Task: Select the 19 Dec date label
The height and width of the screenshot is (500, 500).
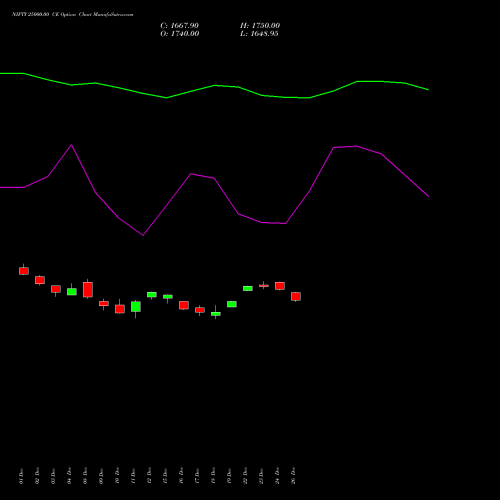Action: [229, 476]
